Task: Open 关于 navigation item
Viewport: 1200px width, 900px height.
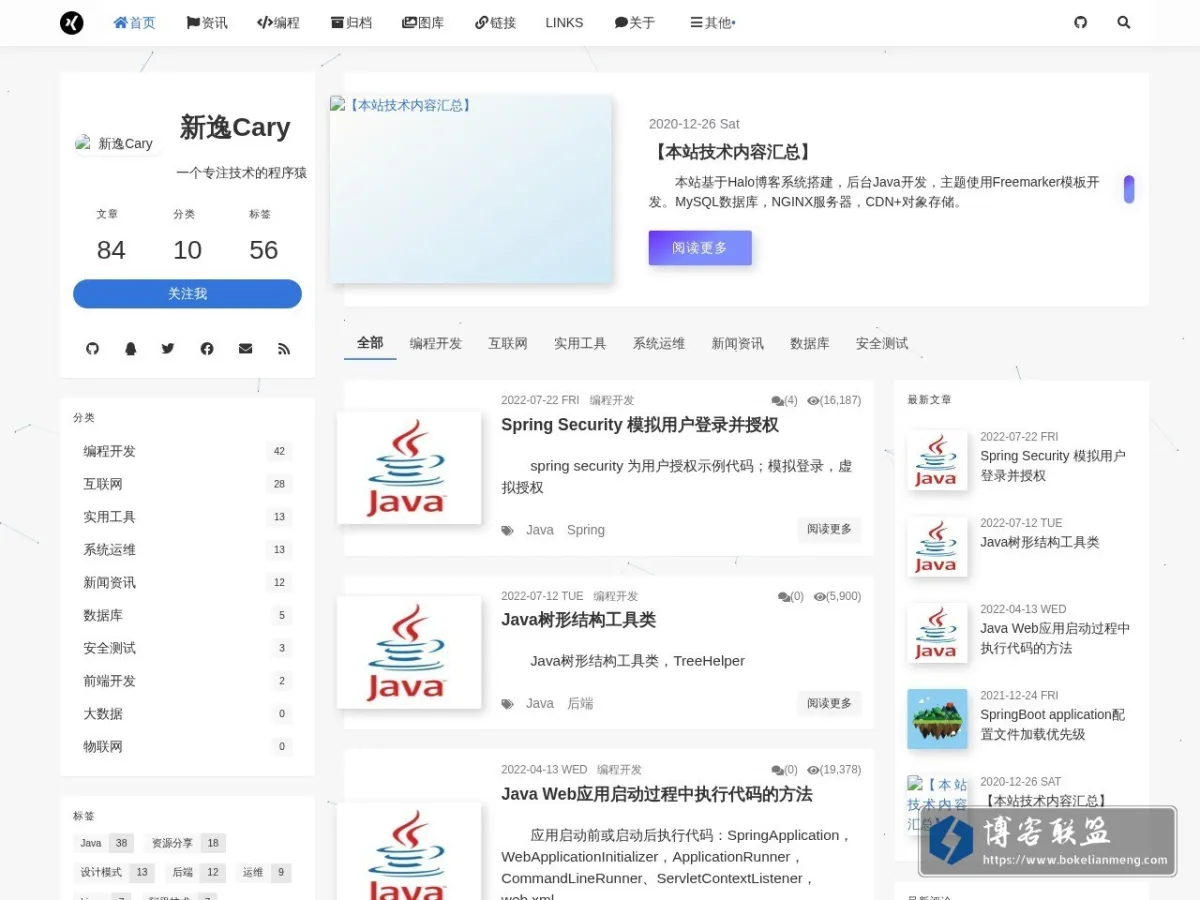Action: click(x=635, y=22)
